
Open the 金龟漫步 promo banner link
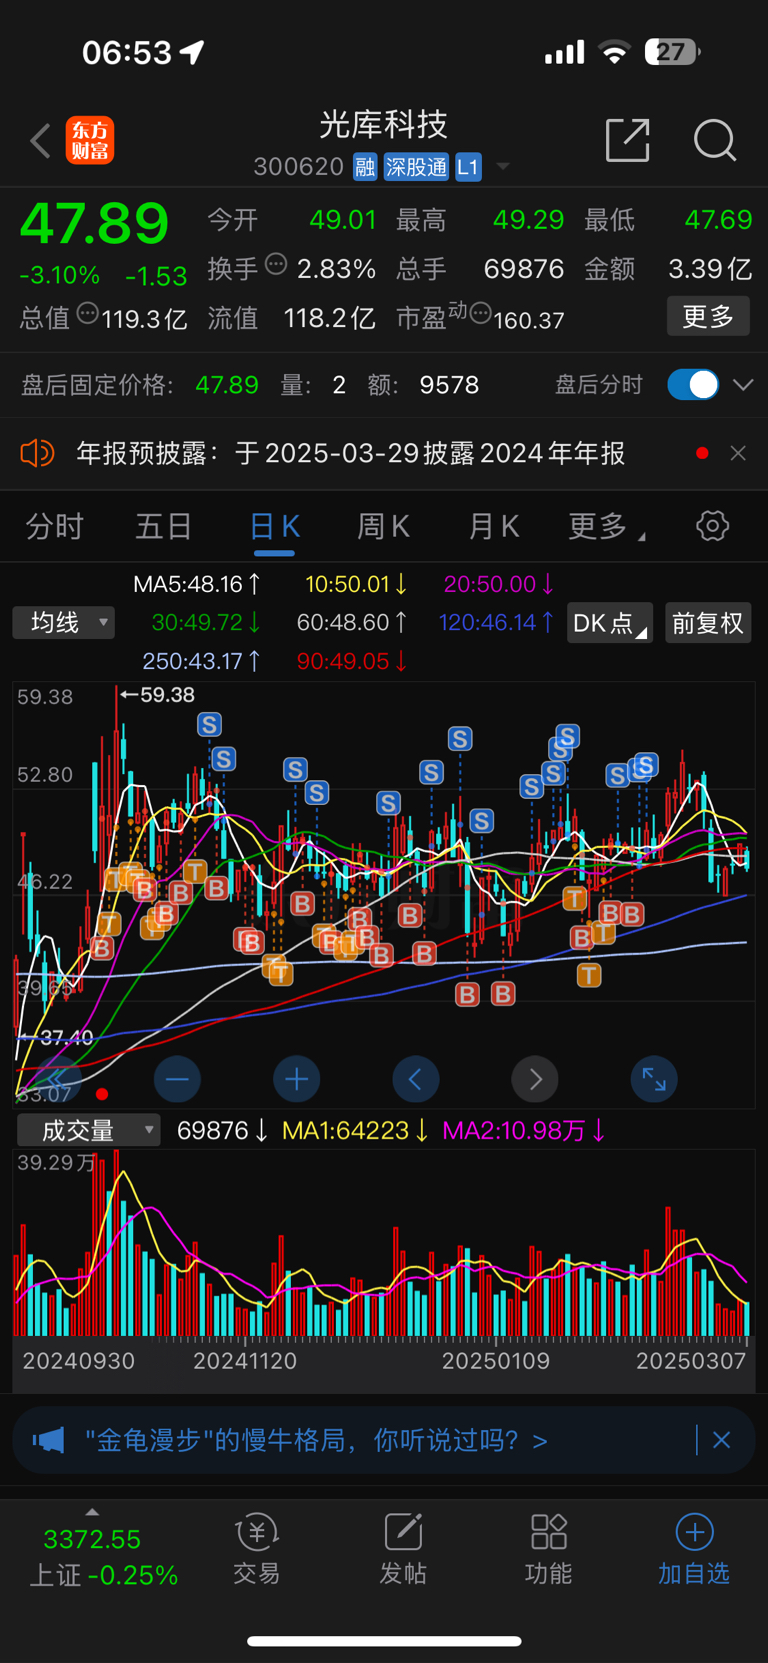[x=316, y=1440]
